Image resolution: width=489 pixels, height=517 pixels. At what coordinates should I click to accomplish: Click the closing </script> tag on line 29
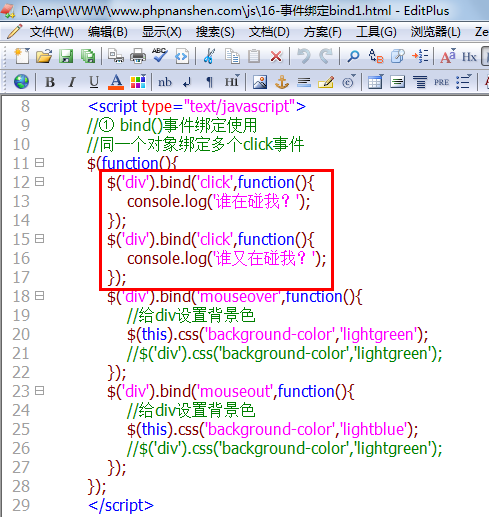coord(121,505)
